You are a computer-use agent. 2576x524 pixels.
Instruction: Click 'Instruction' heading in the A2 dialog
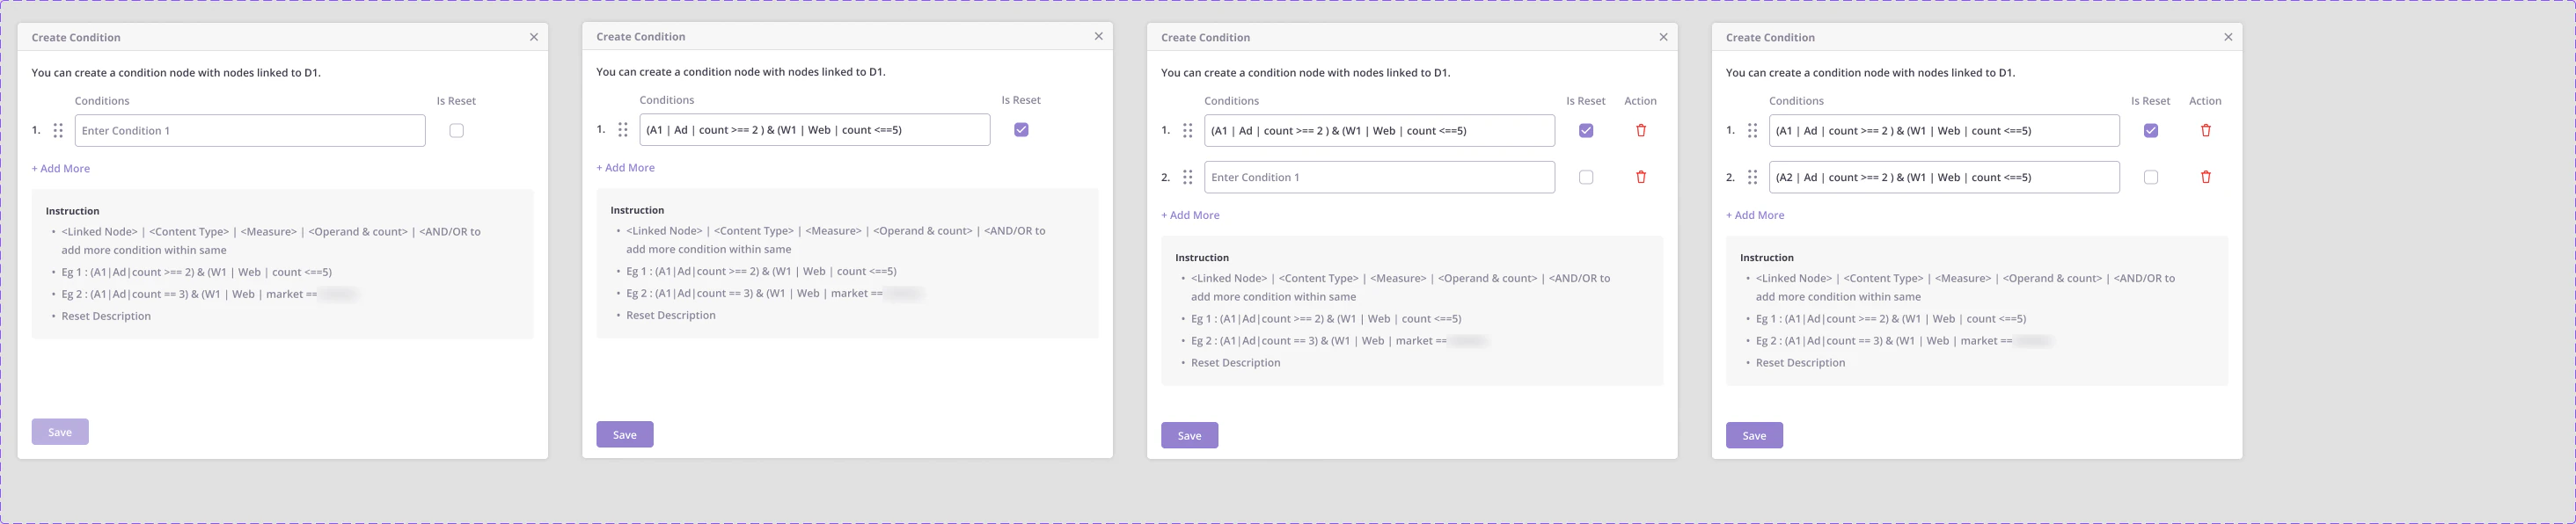[1767, 258]
